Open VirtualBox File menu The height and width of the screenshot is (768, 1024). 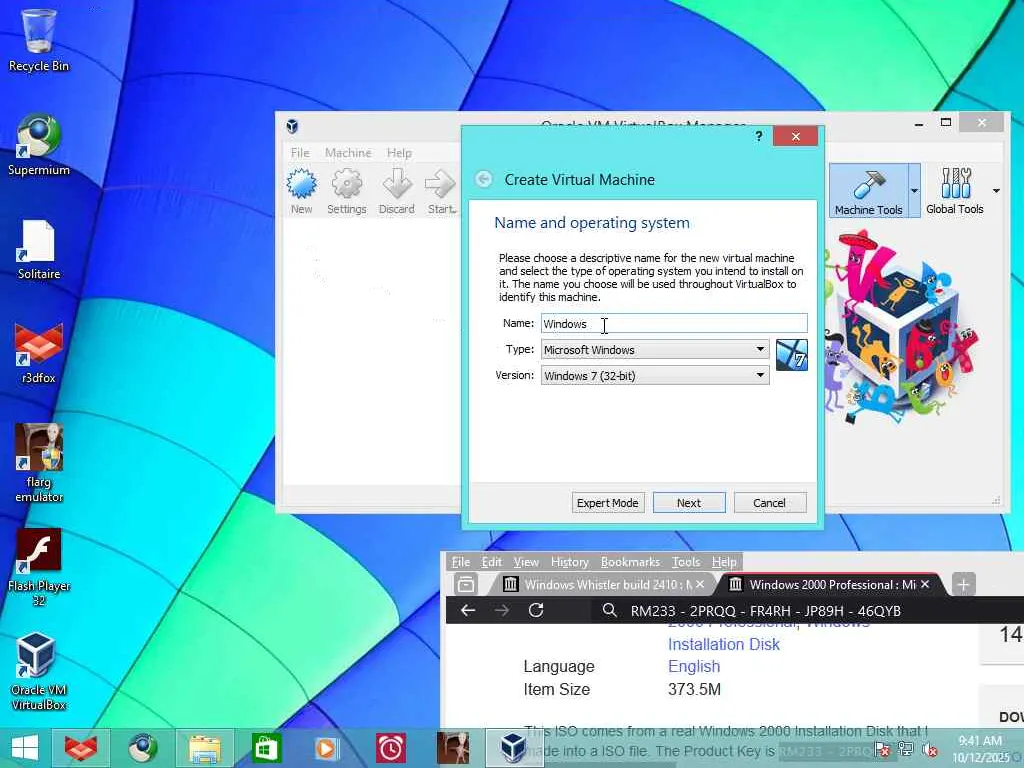[300, 152]
